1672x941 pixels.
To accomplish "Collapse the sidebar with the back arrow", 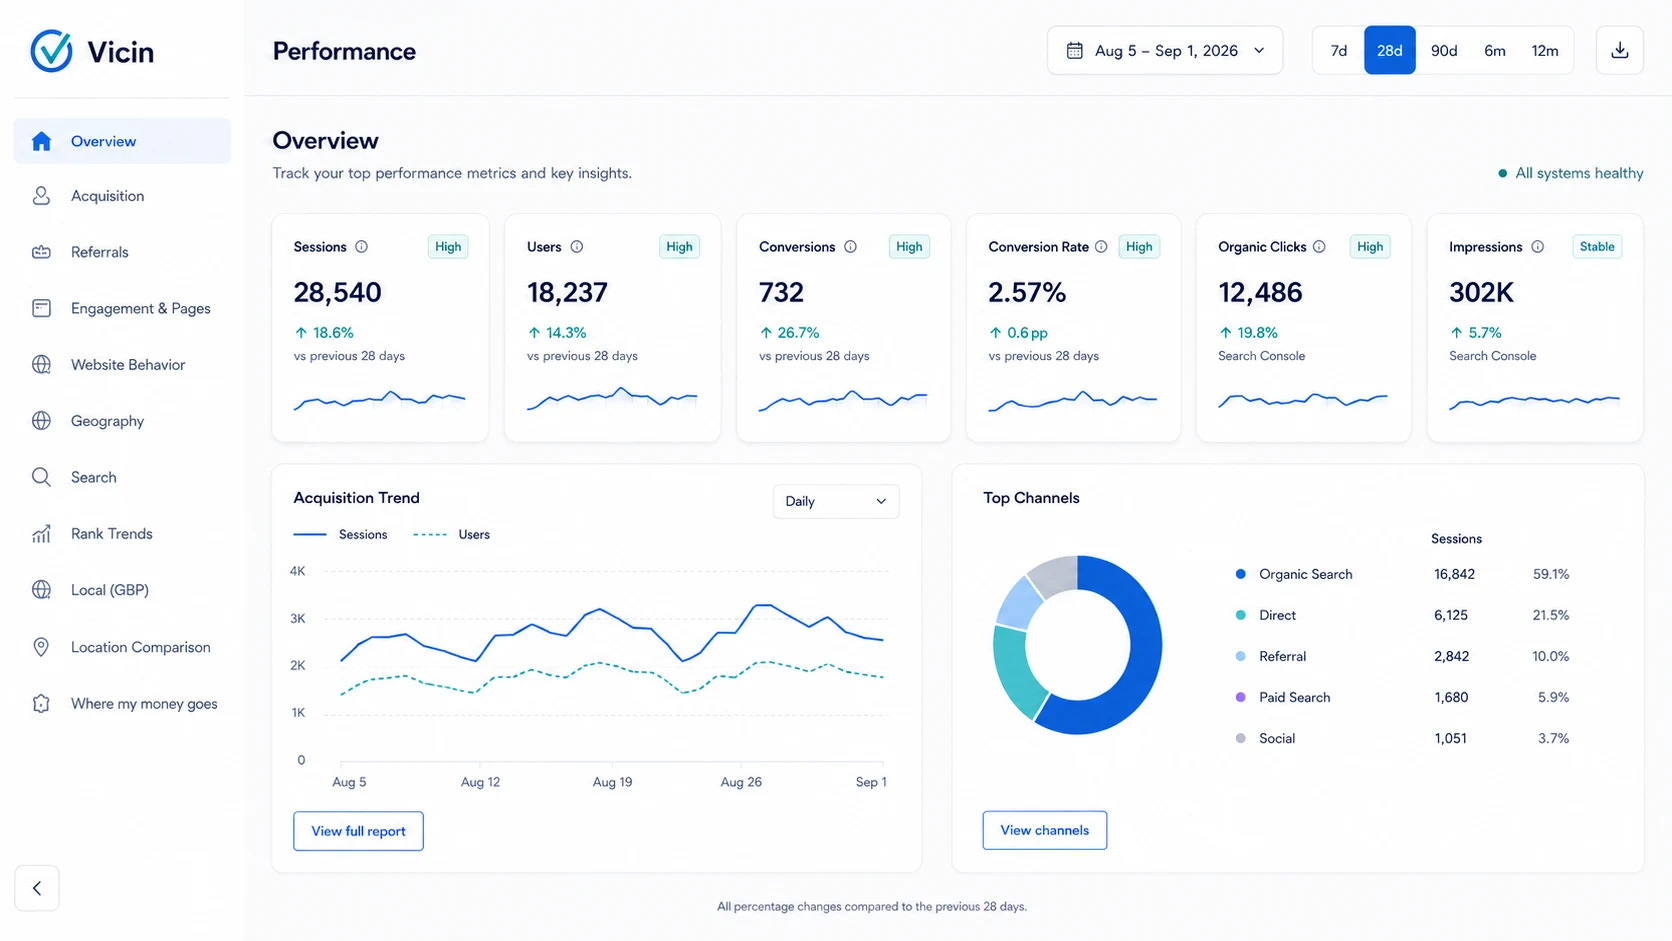I will (37, 888).
